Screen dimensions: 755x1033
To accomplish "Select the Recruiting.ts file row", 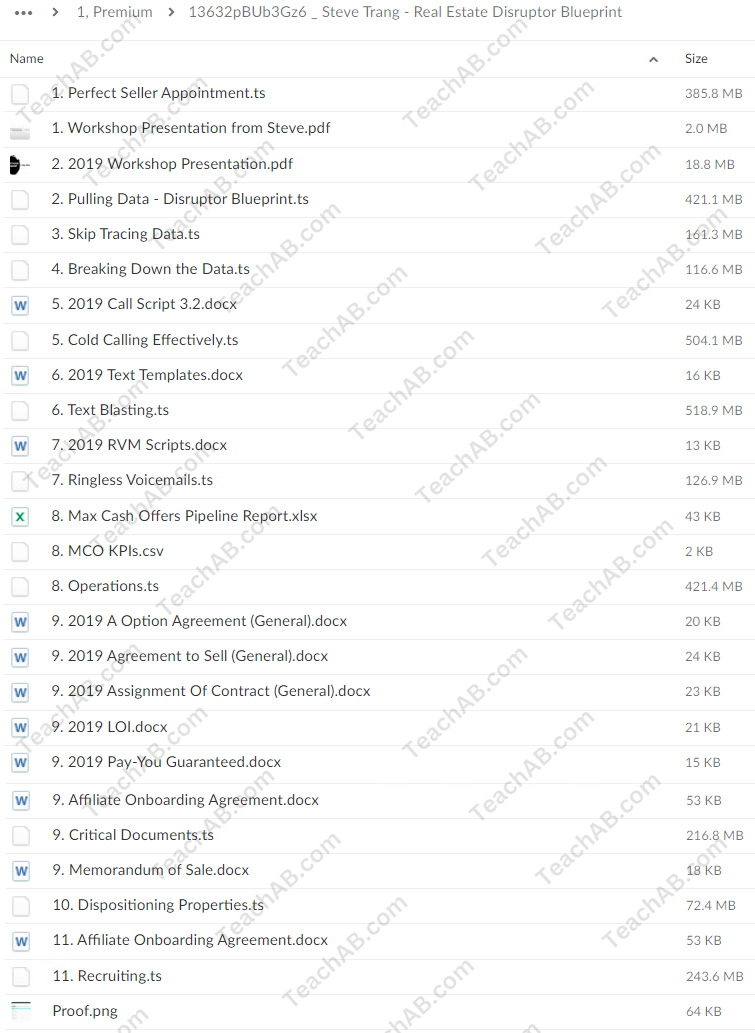I will pos(107,976).
